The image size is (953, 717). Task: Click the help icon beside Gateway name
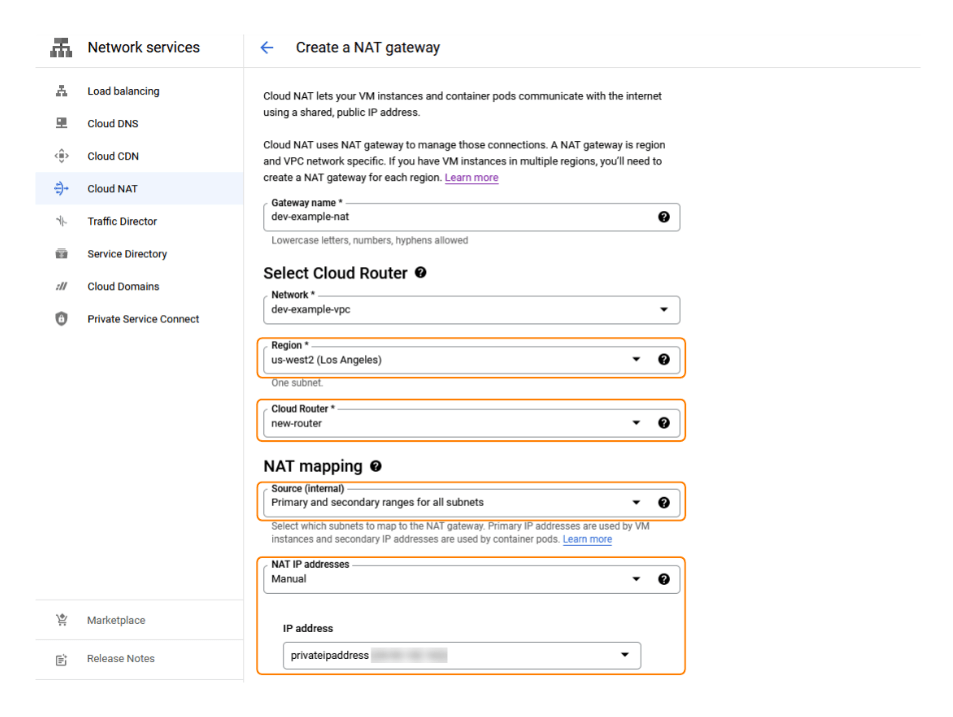664,217
